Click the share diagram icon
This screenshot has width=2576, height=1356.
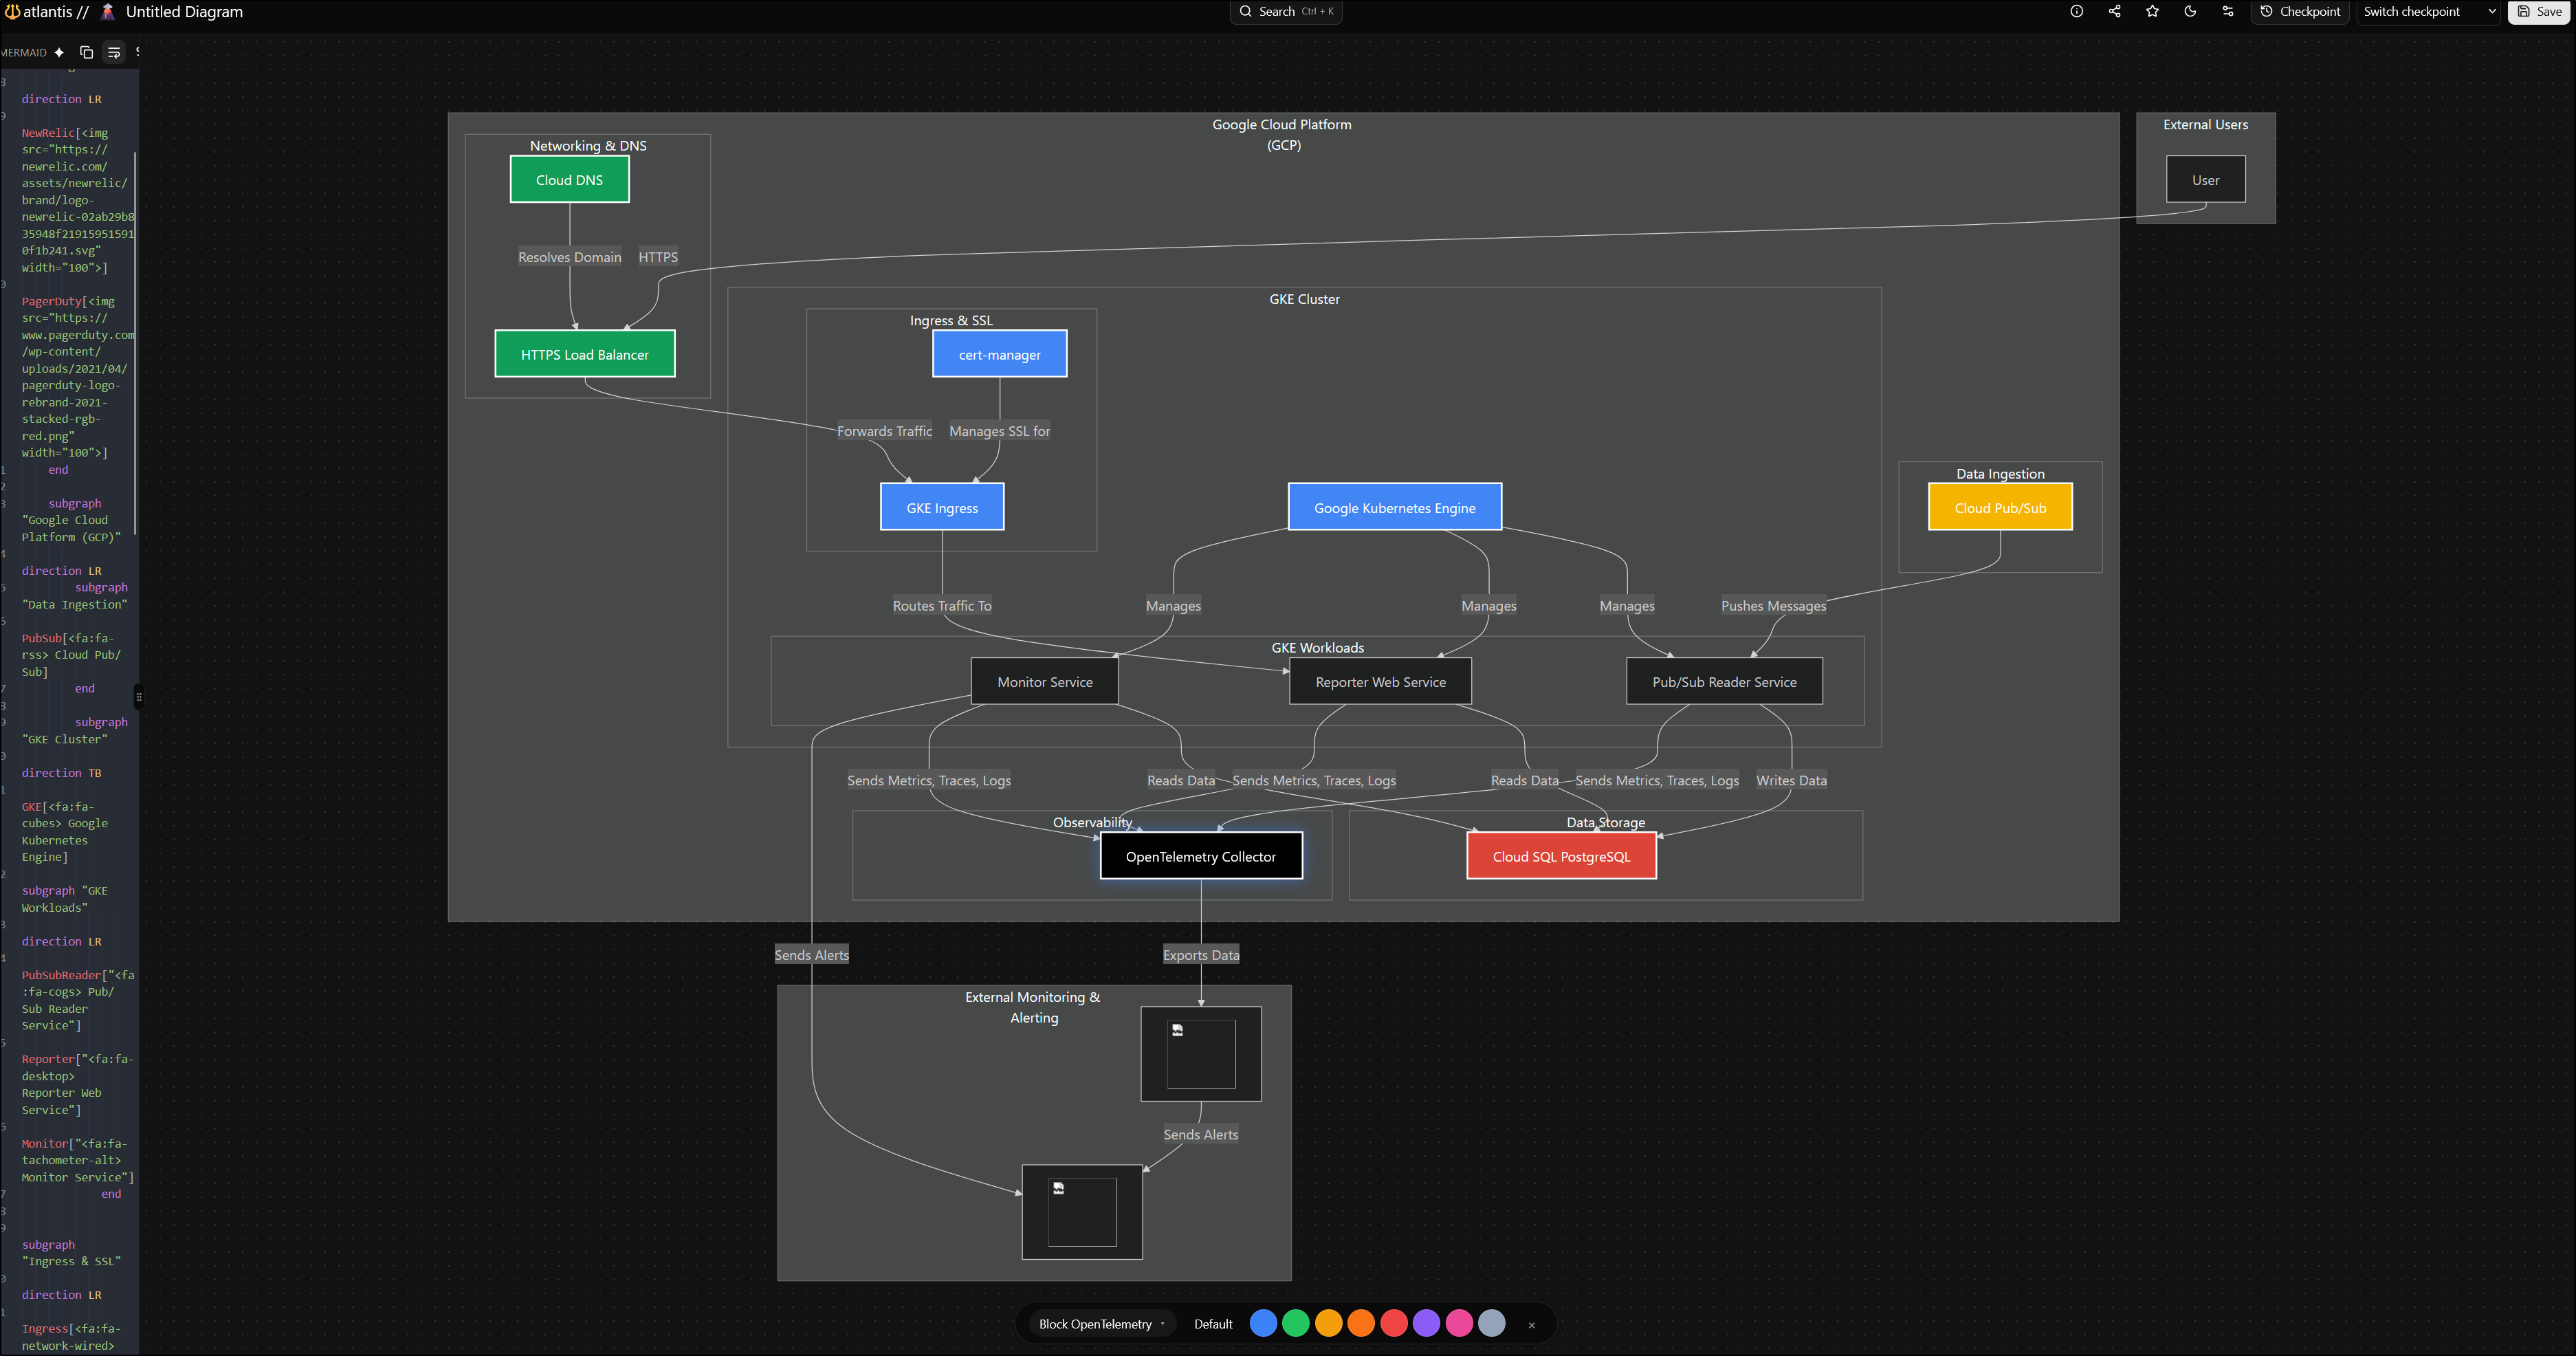click(x=2115, y=12)
